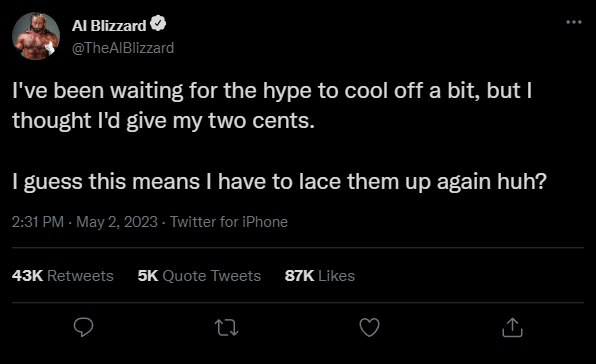Image resolution: width=596 pixels, height=364 pixels.
Task: View the 5K Quote Tweets list
Action: tap(199, 275)
